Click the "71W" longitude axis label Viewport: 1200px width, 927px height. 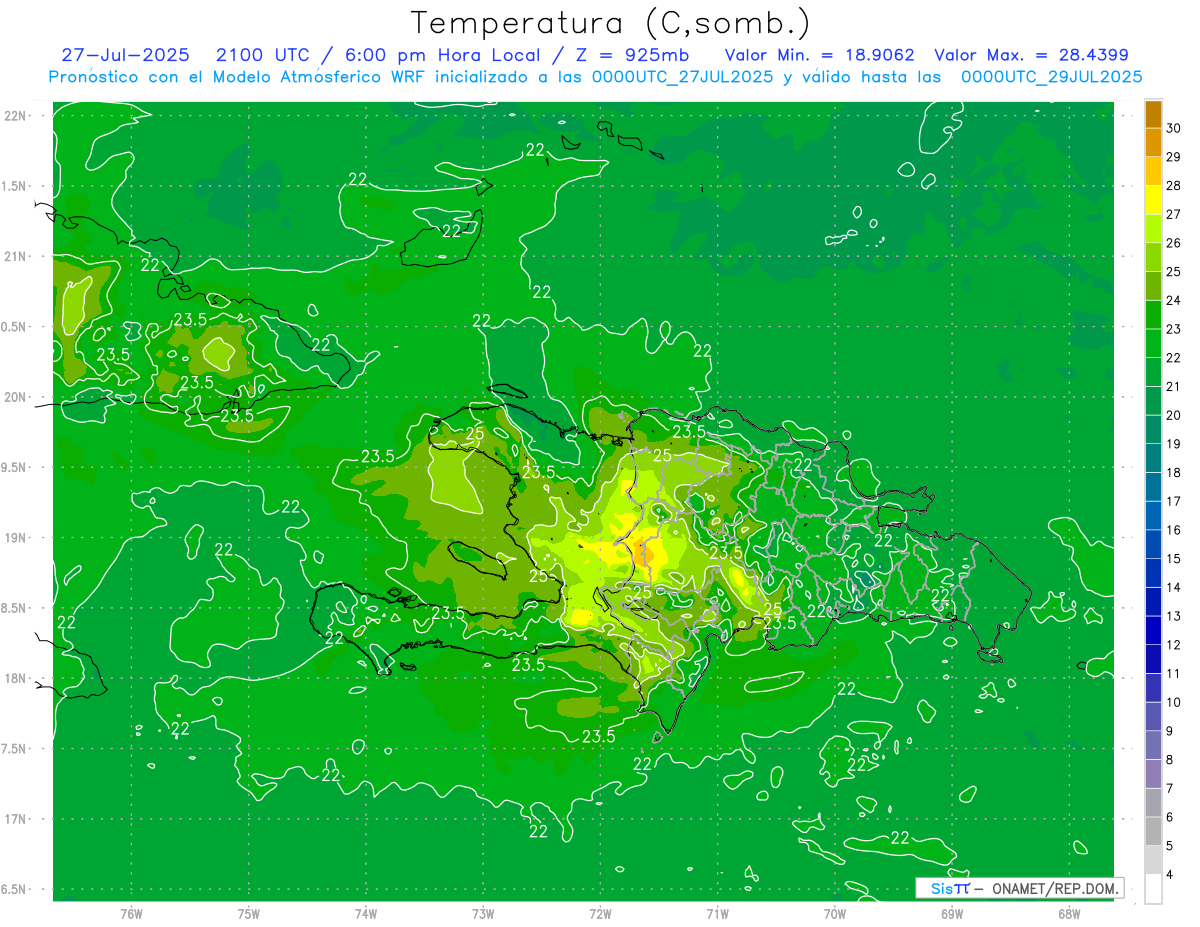click(x=717, y=914)
